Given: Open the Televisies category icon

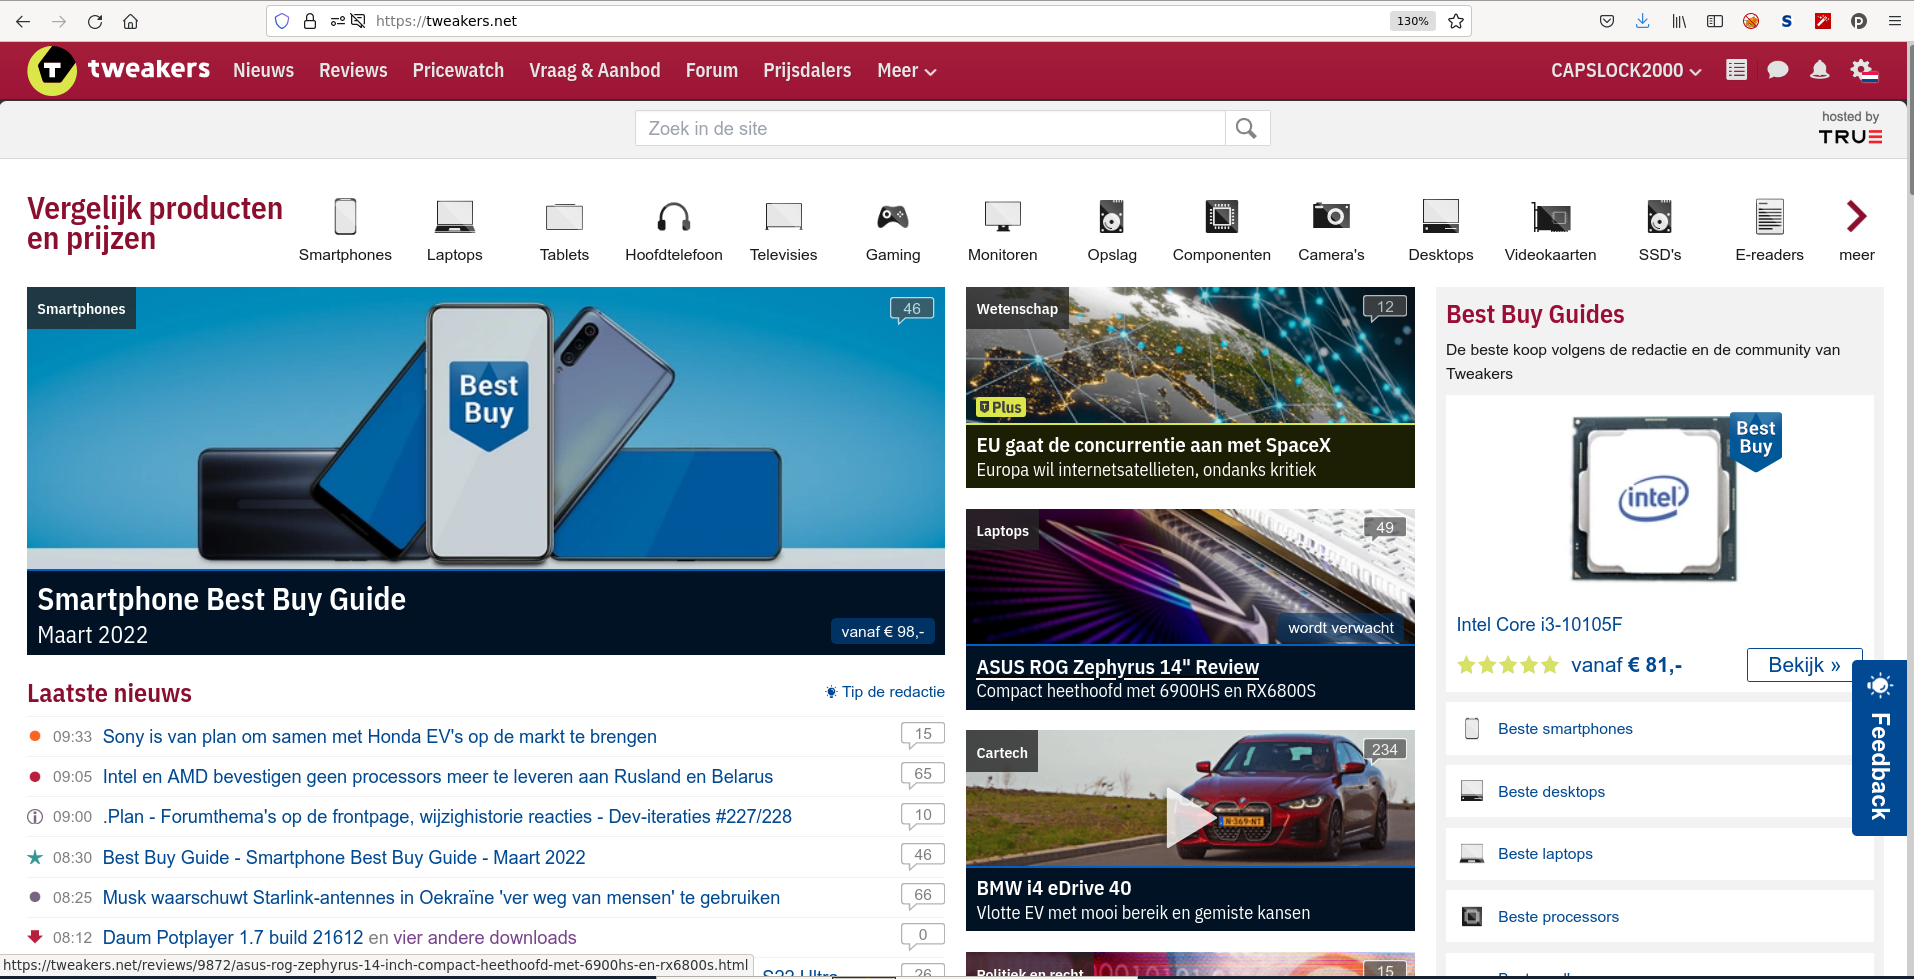Looking at the screenshot, I should 784,216.
